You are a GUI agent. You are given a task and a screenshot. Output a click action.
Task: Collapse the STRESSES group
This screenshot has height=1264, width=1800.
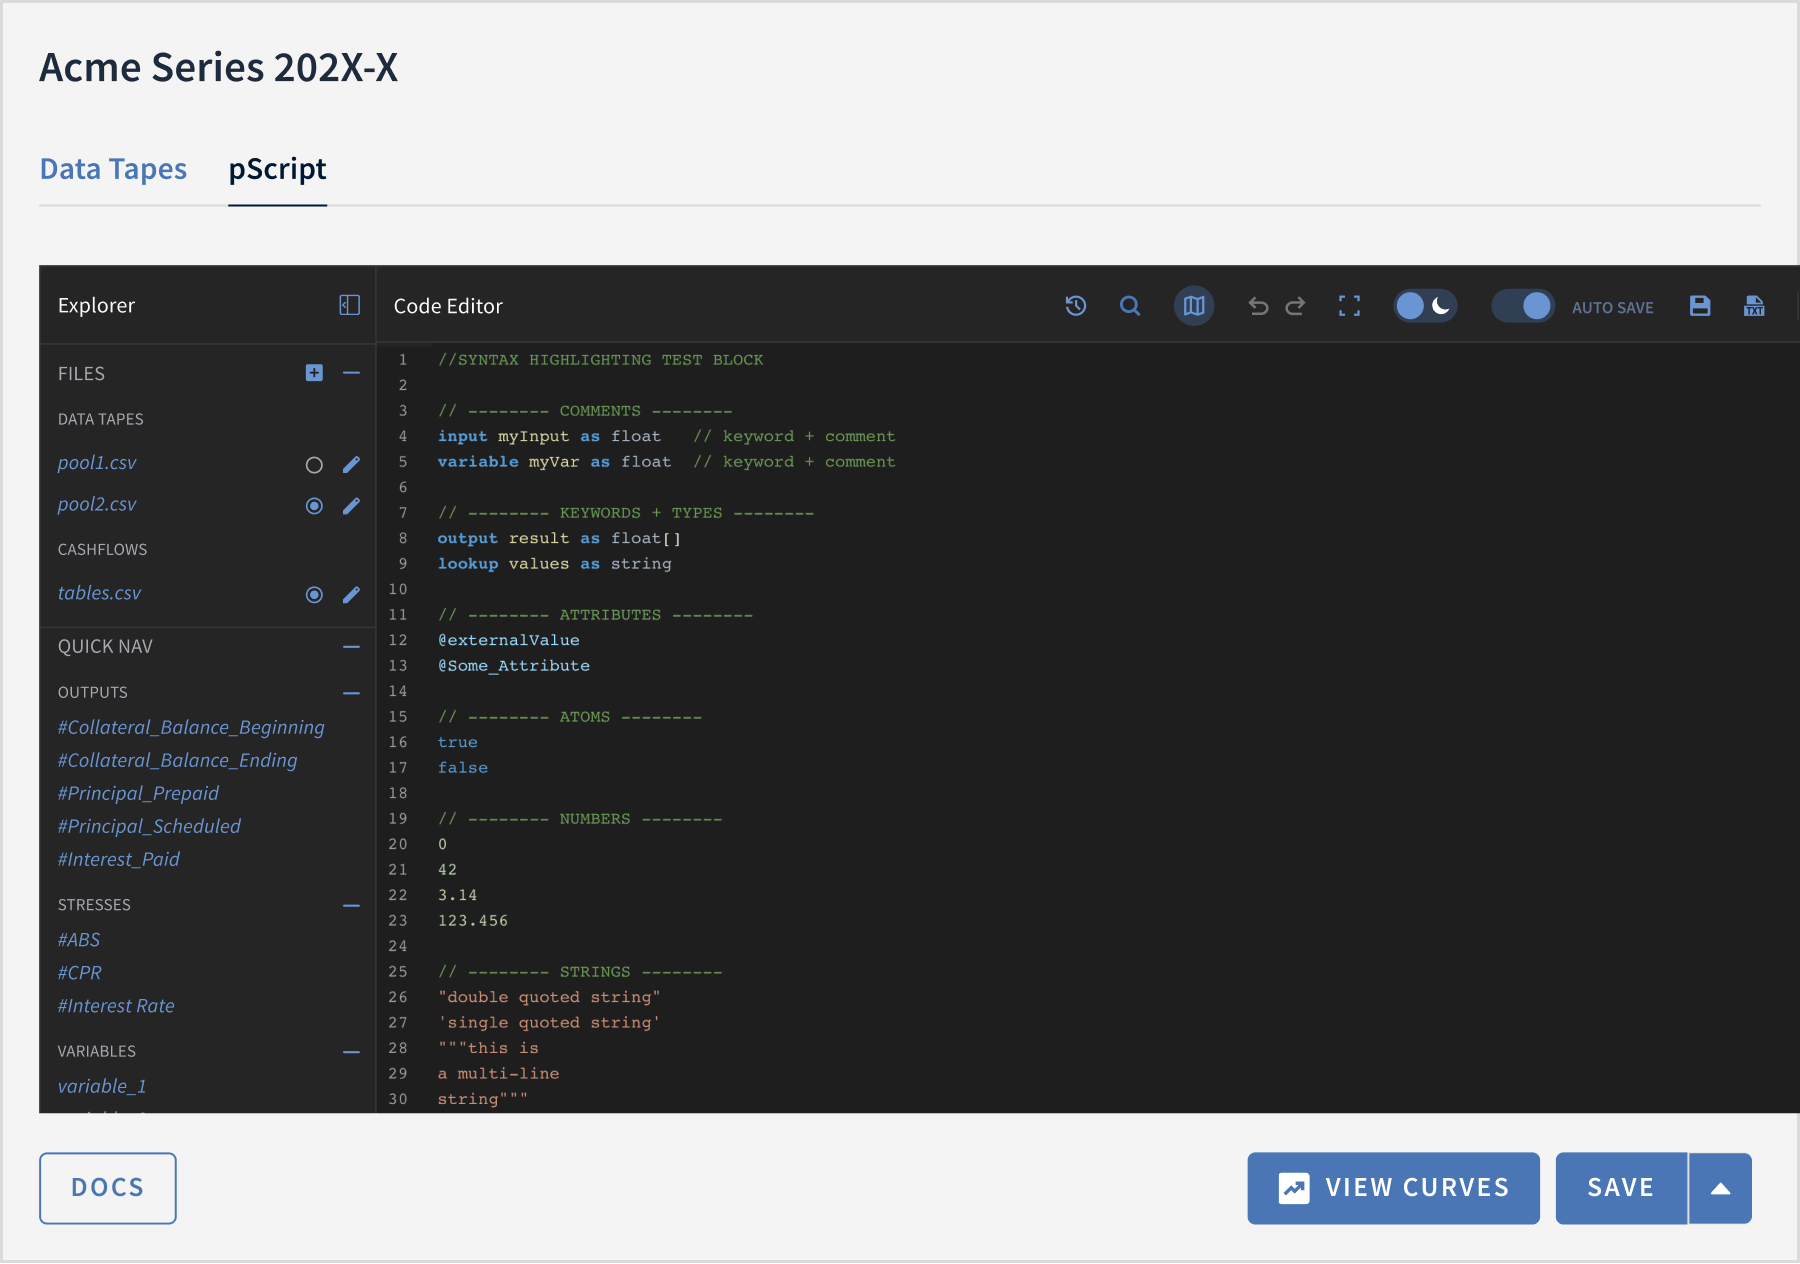point(351,906)
